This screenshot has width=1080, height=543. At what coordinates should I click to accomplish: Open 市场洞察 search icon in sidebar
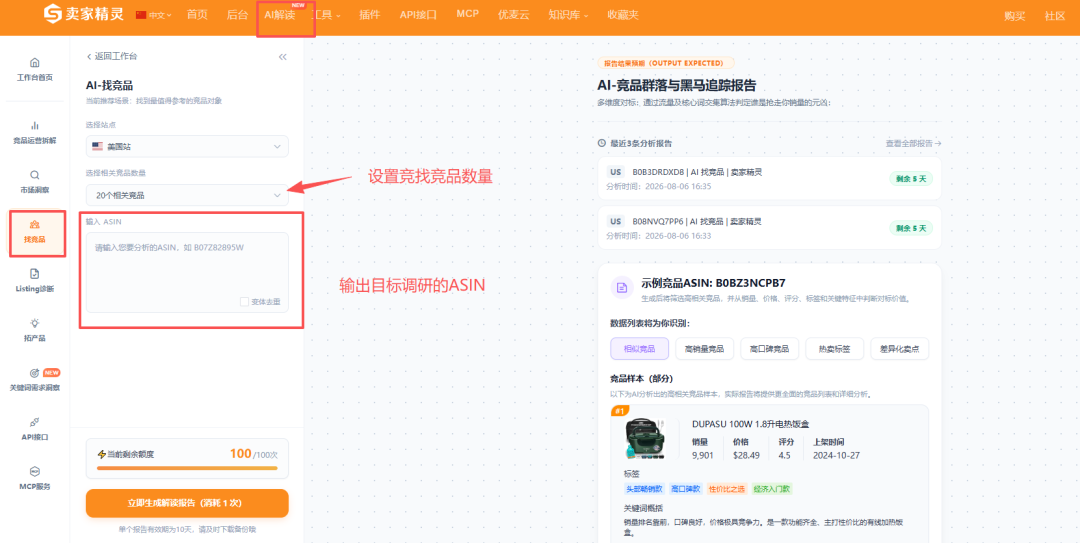(x=34, y=175)
